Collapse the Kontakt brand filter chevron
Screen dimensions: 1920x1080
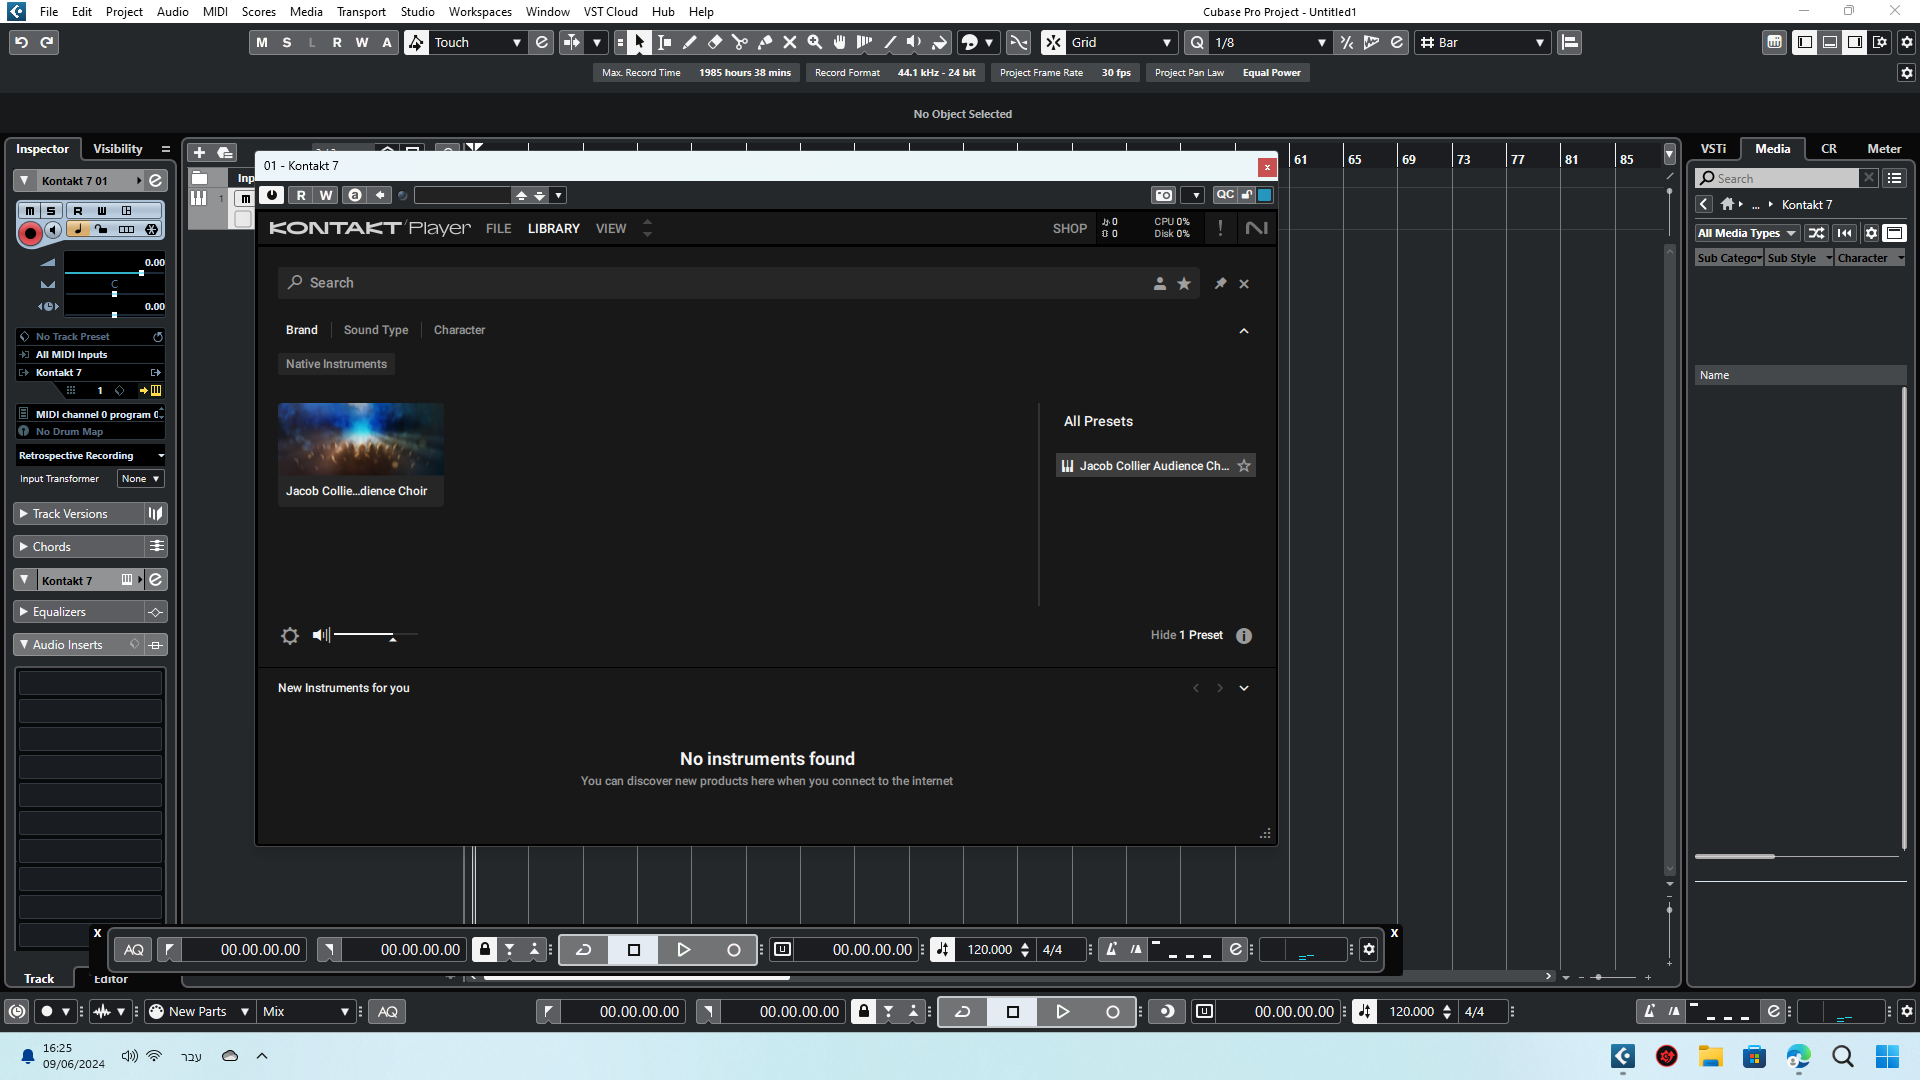tap(1244, 331)
